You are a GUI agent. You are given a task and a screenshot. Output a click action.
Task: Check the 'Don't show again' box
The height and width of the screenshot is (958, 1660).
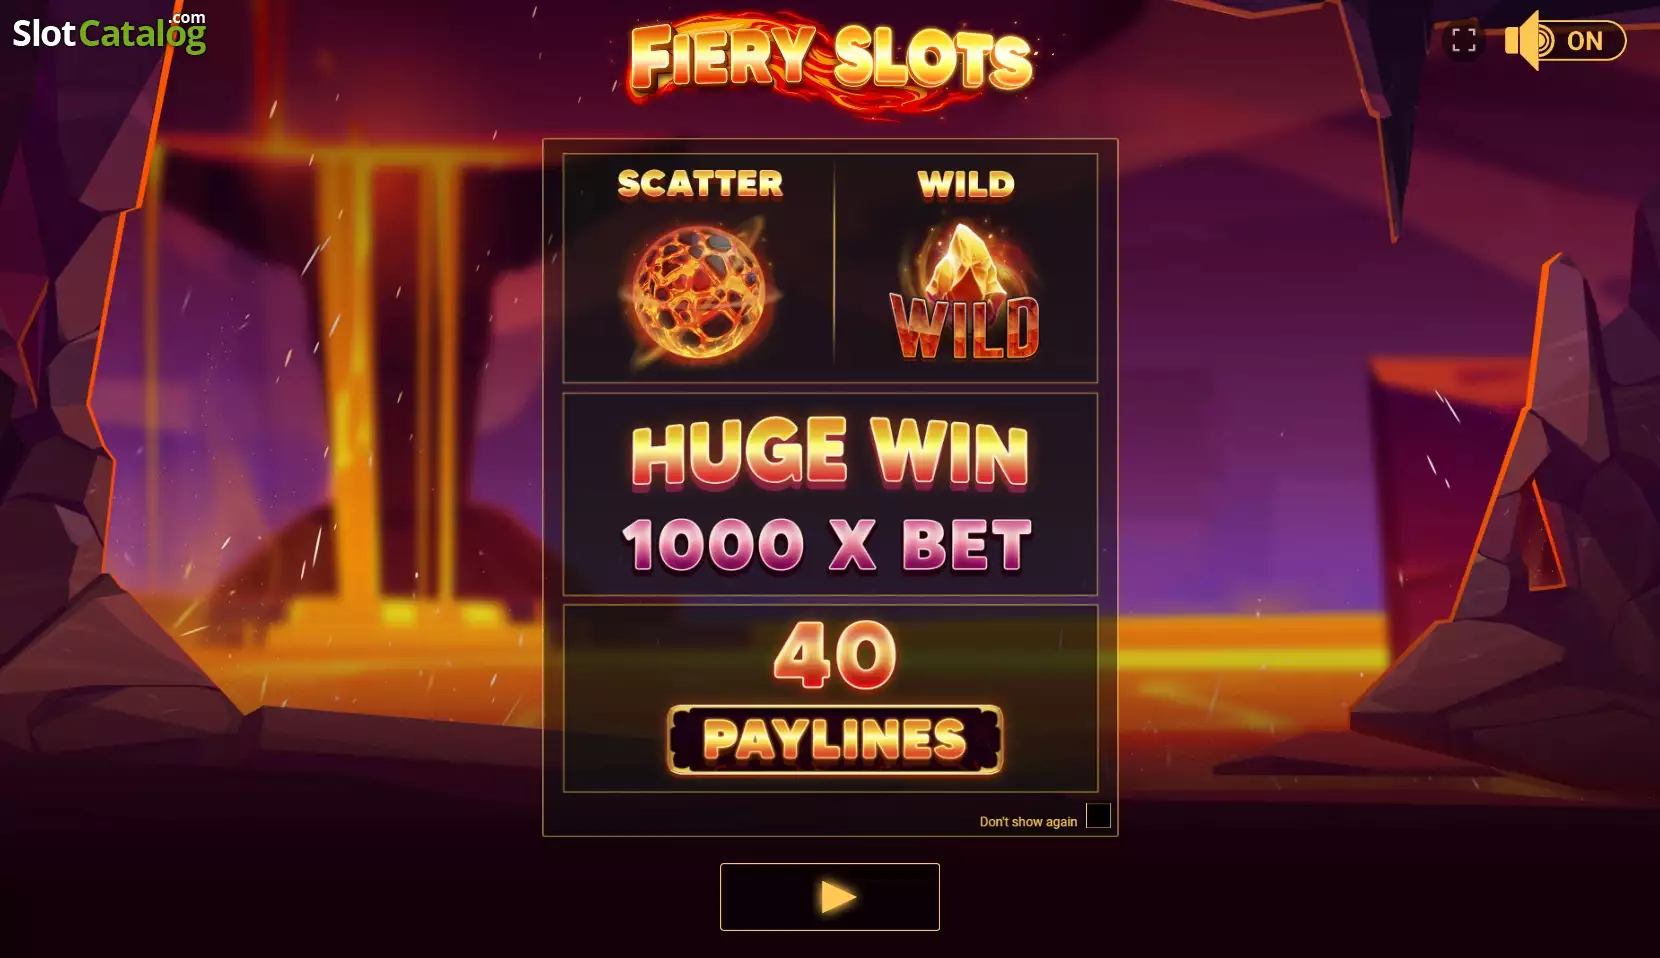1098,815
